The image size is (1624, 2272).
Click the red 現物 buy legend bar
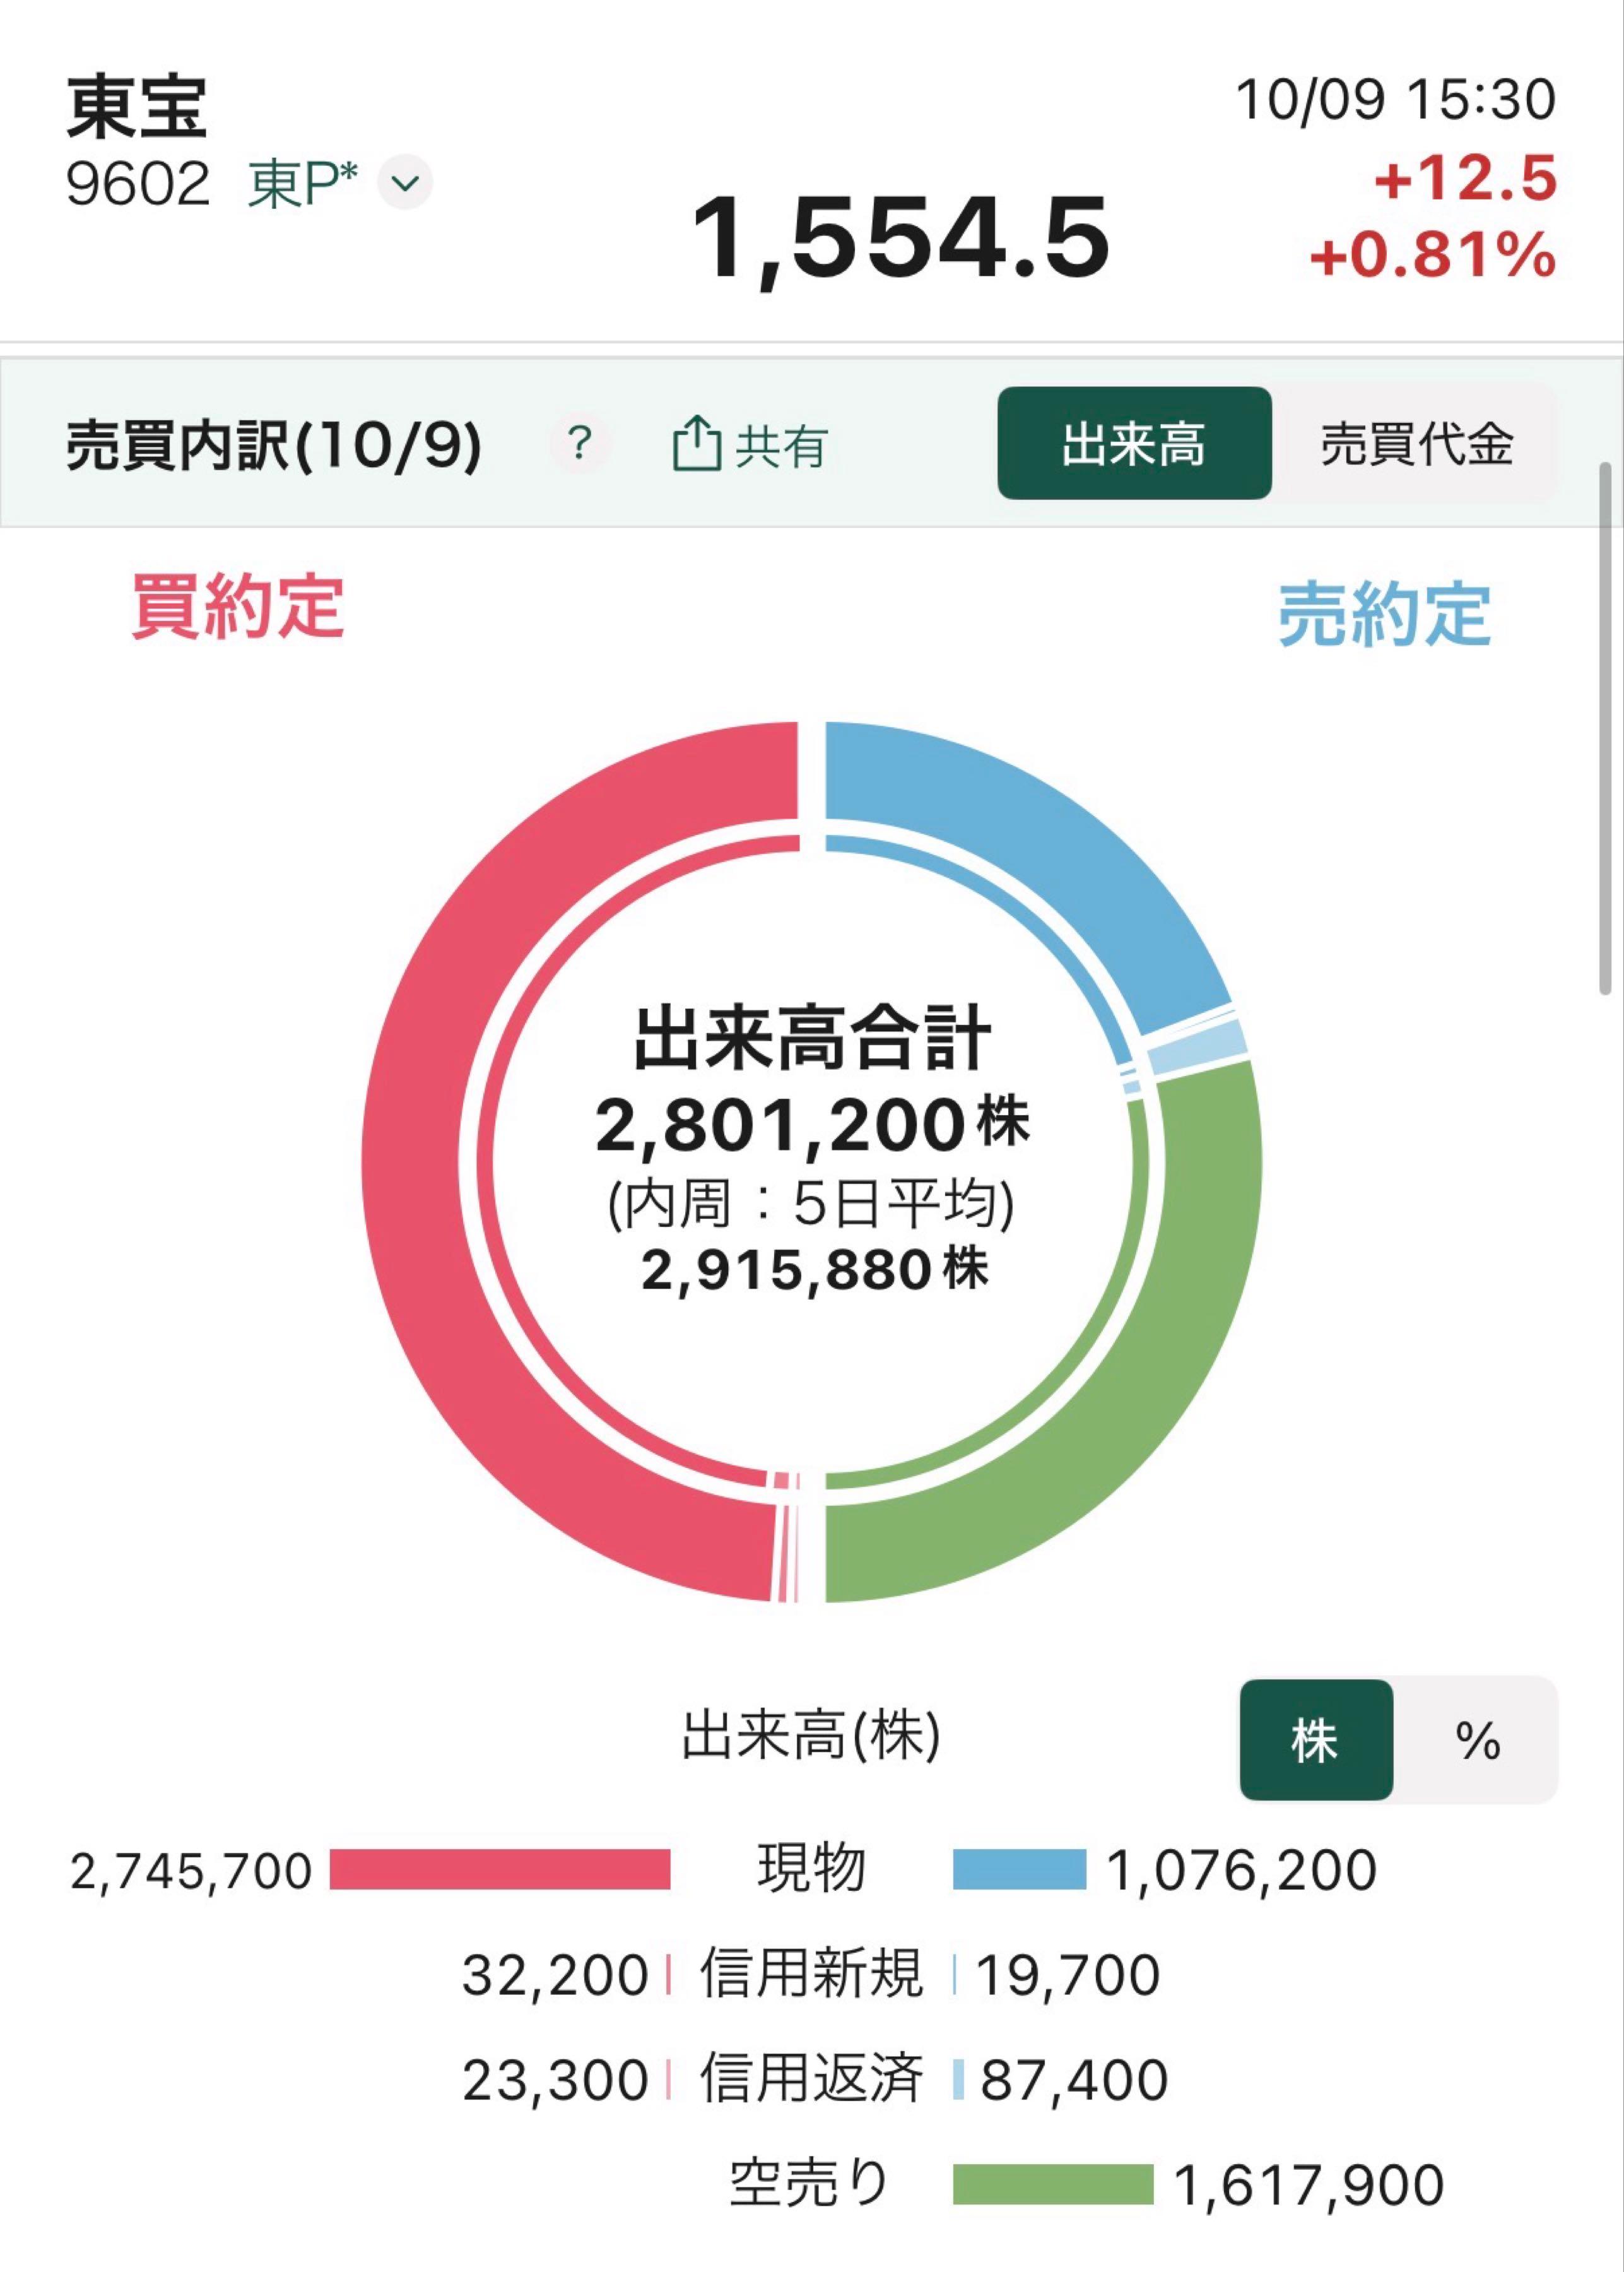pyautogui.click(x=500, y=1870)
